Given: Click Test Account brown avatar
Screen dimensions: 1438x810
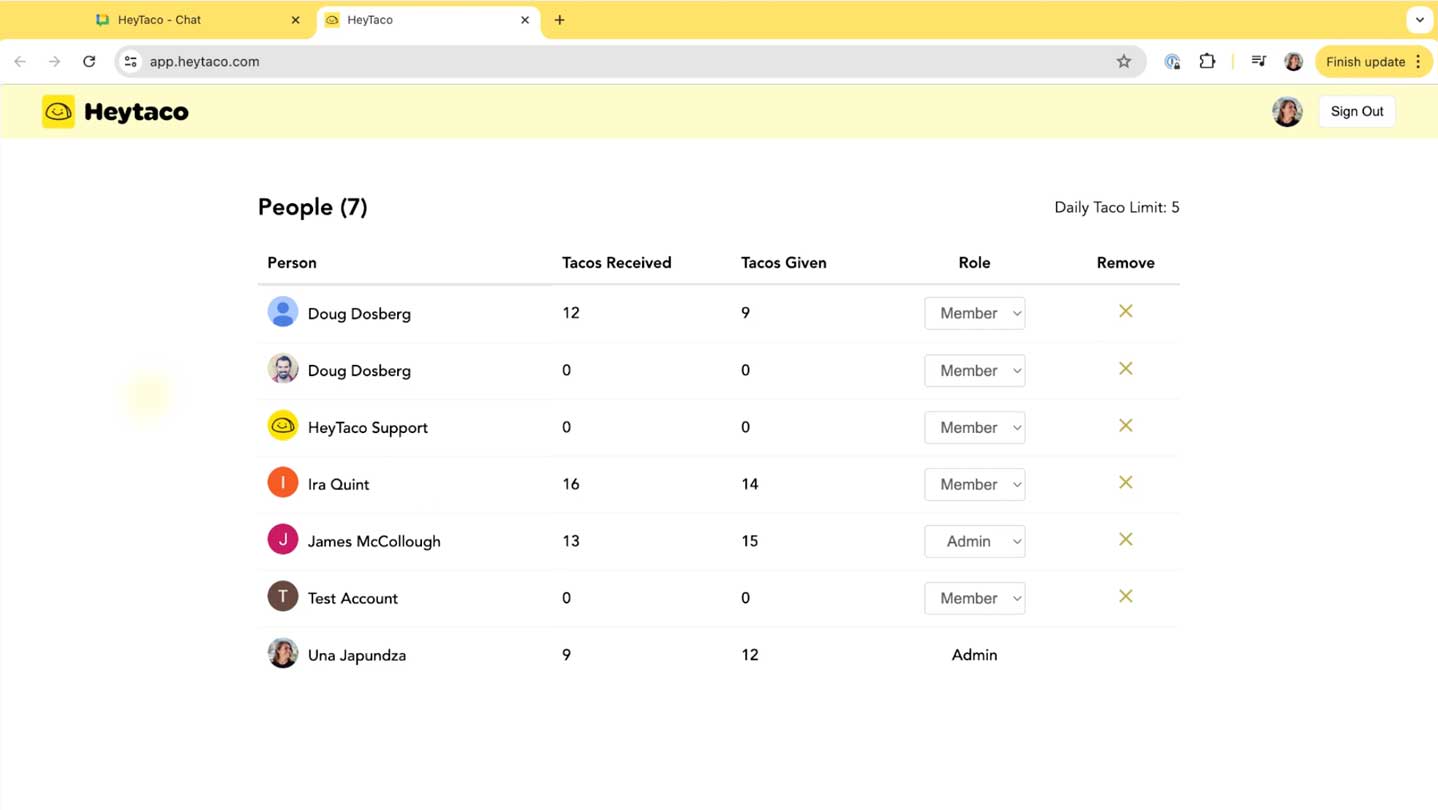Looking at the screenshot, I should point(283,597).
